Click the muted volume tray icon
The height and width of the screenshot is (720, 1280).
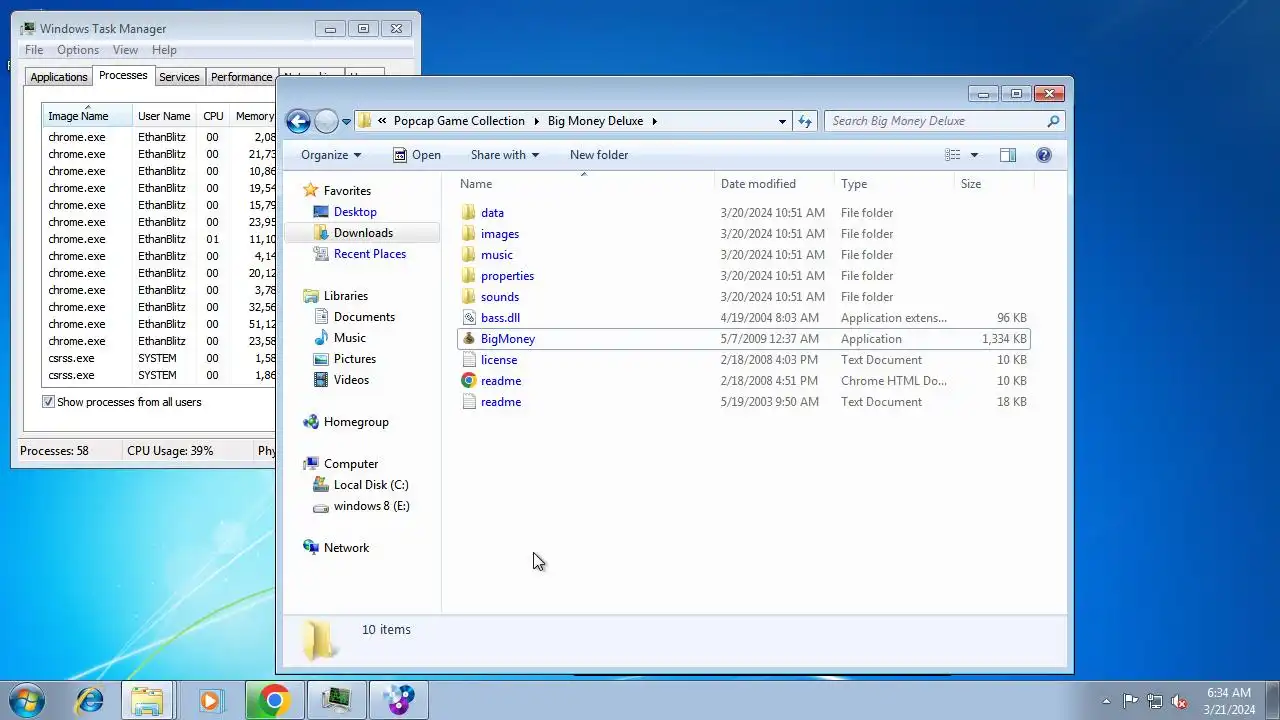1180,701
